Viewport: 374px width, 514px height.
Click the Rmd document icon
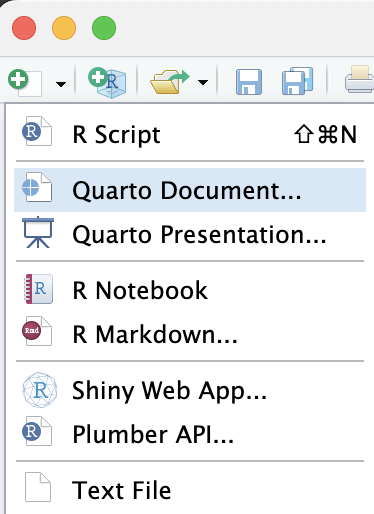click(37, 331)
